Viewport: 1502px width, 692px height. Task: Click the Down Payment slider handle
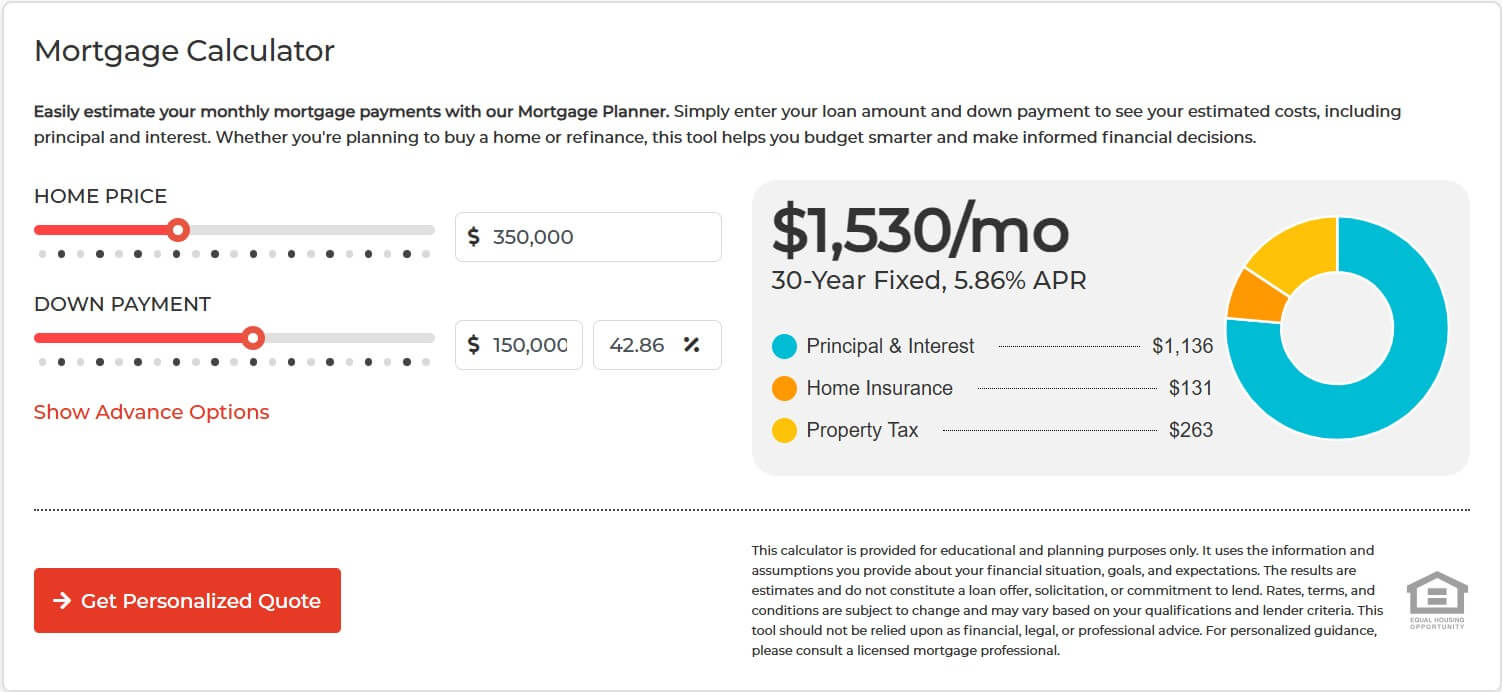(254, 338)
